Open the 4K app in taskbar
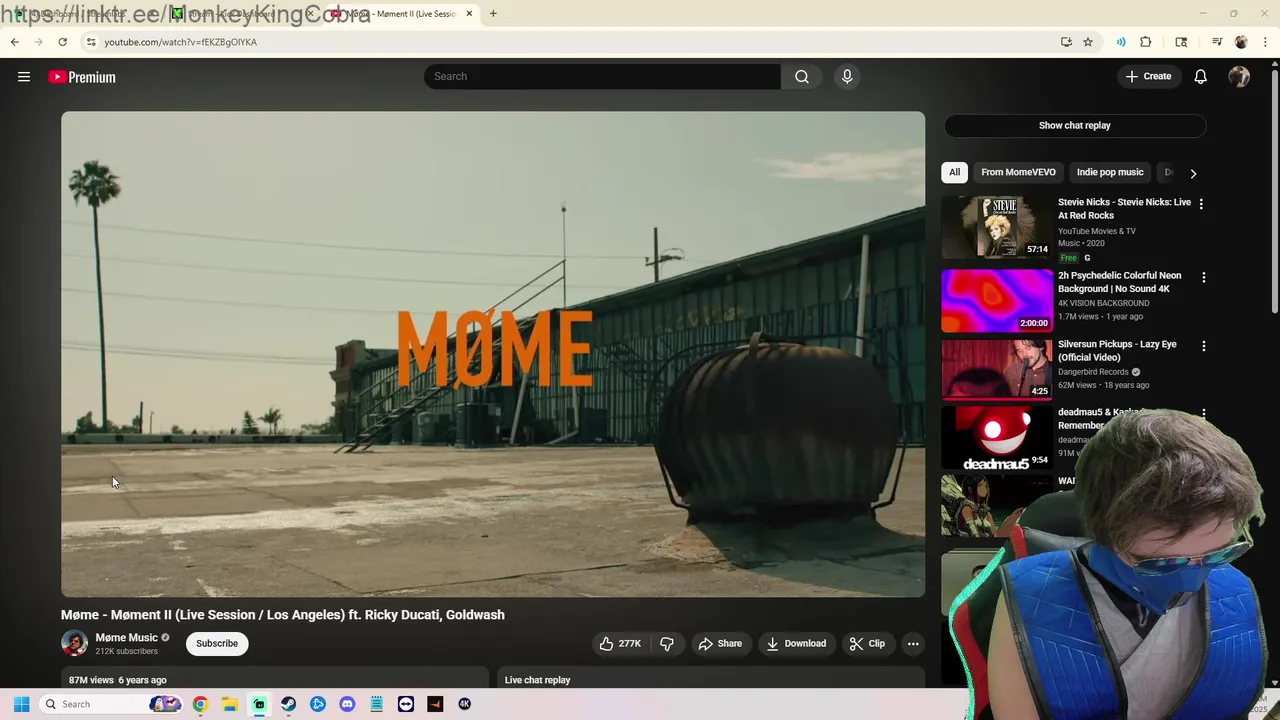1280x720 pixels. pos(465,704)
